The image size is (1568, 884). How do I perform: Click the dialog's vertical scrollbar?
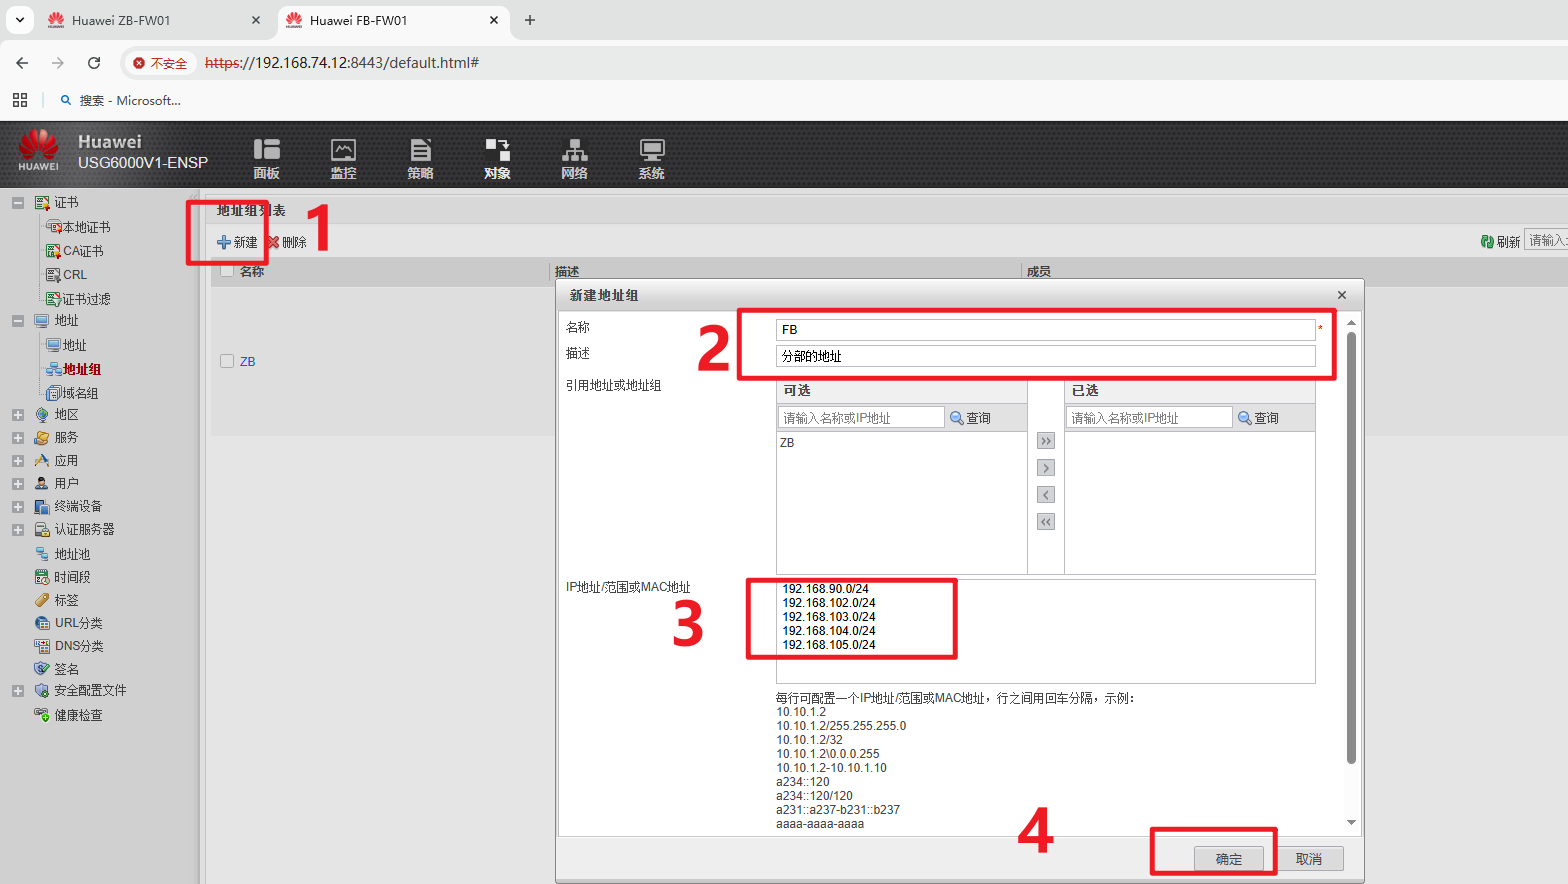point(1351,548)
